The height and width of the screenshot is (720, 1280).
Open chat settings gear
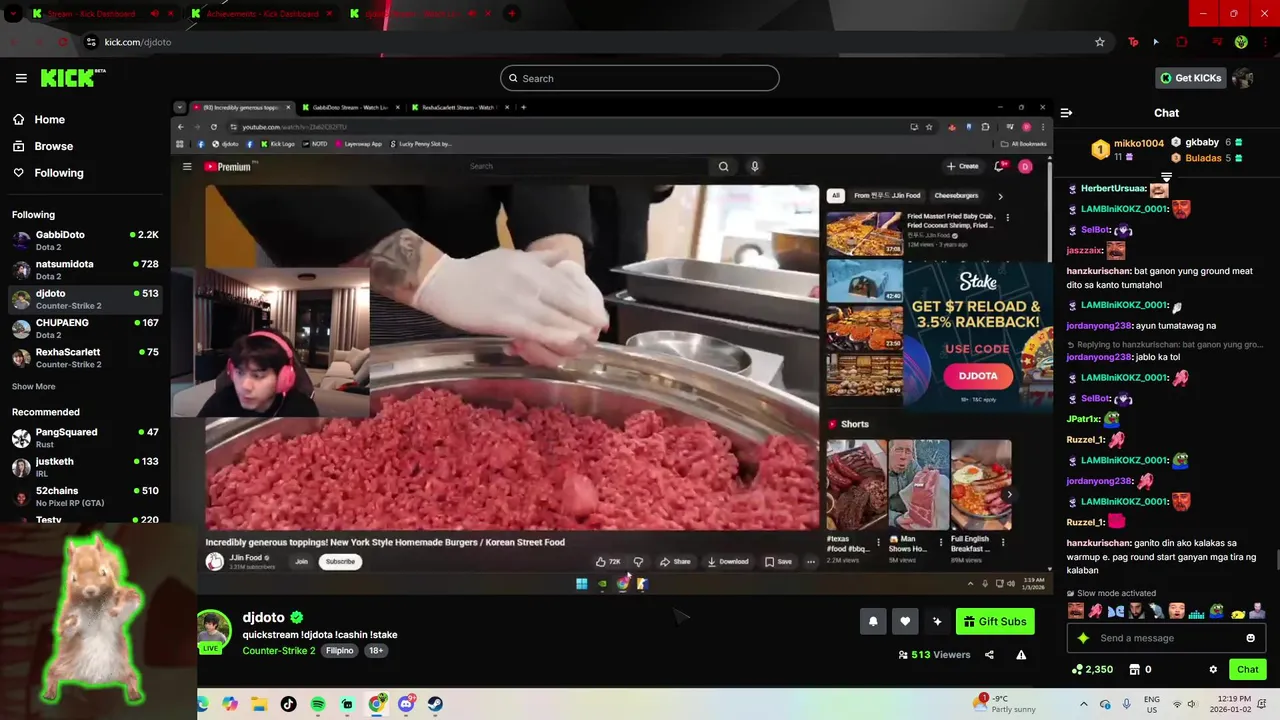click(1213, 669)
